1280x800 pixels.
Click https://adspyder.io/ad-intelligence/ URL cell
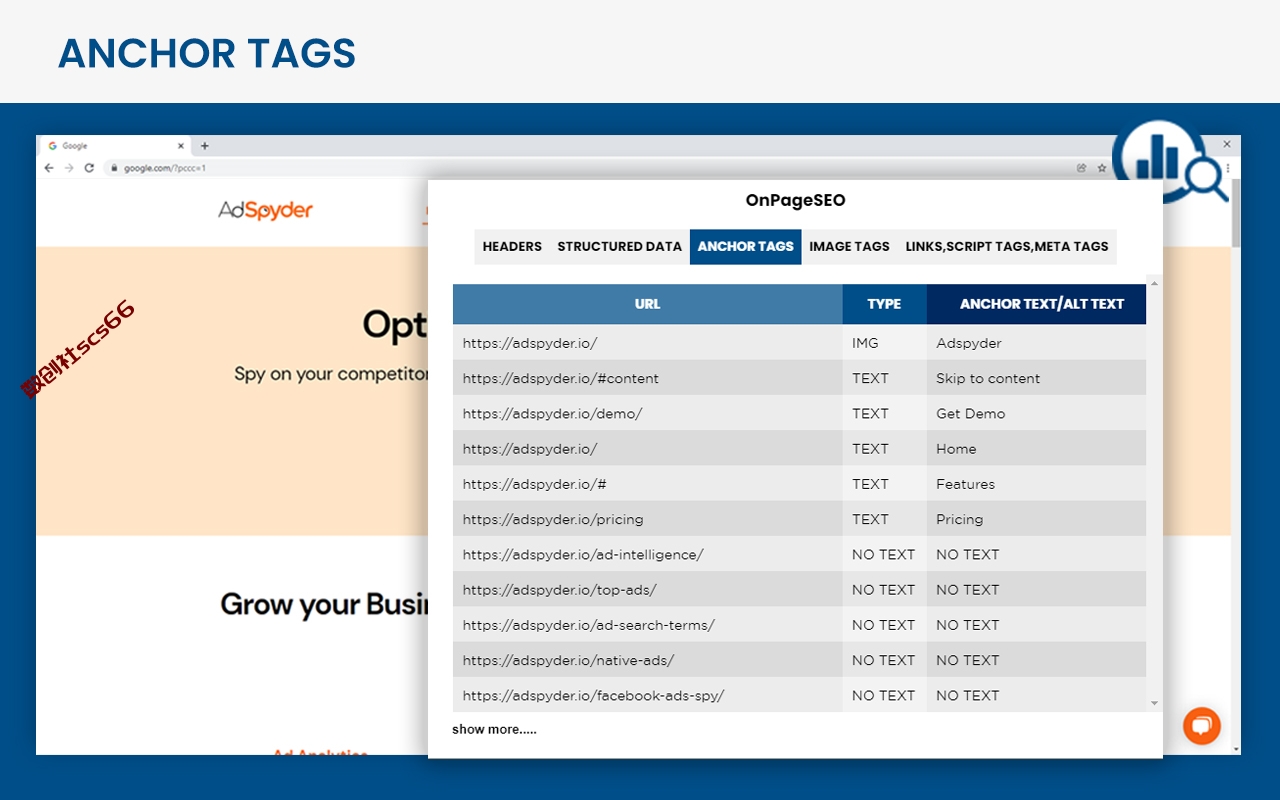coord(648,554)
